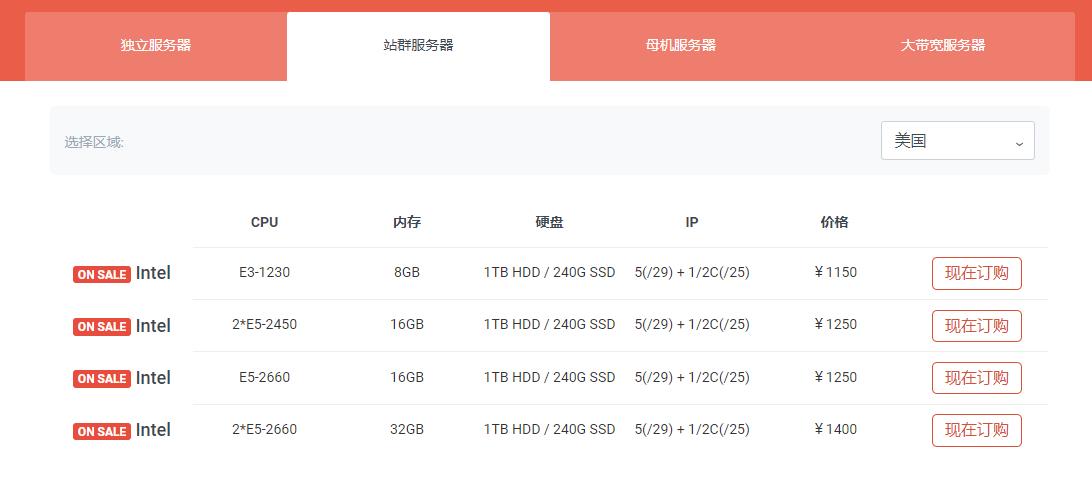The height and width of the screenshot is (479, 1092).
Task: Click ON SALE badge in E5-2660 16GB row
Action: coord(102,379)
